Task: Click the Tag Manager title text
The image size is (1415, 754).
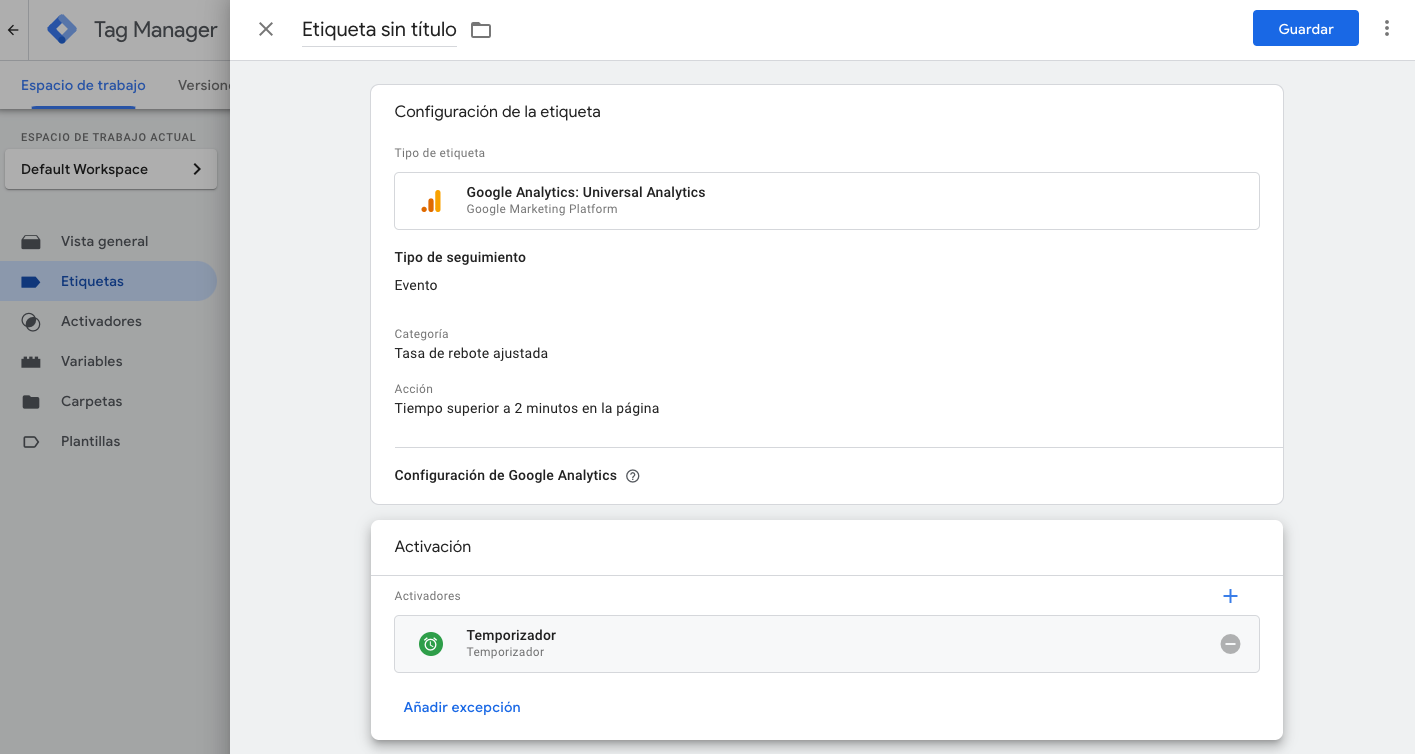Action: [x=155, y=30]
